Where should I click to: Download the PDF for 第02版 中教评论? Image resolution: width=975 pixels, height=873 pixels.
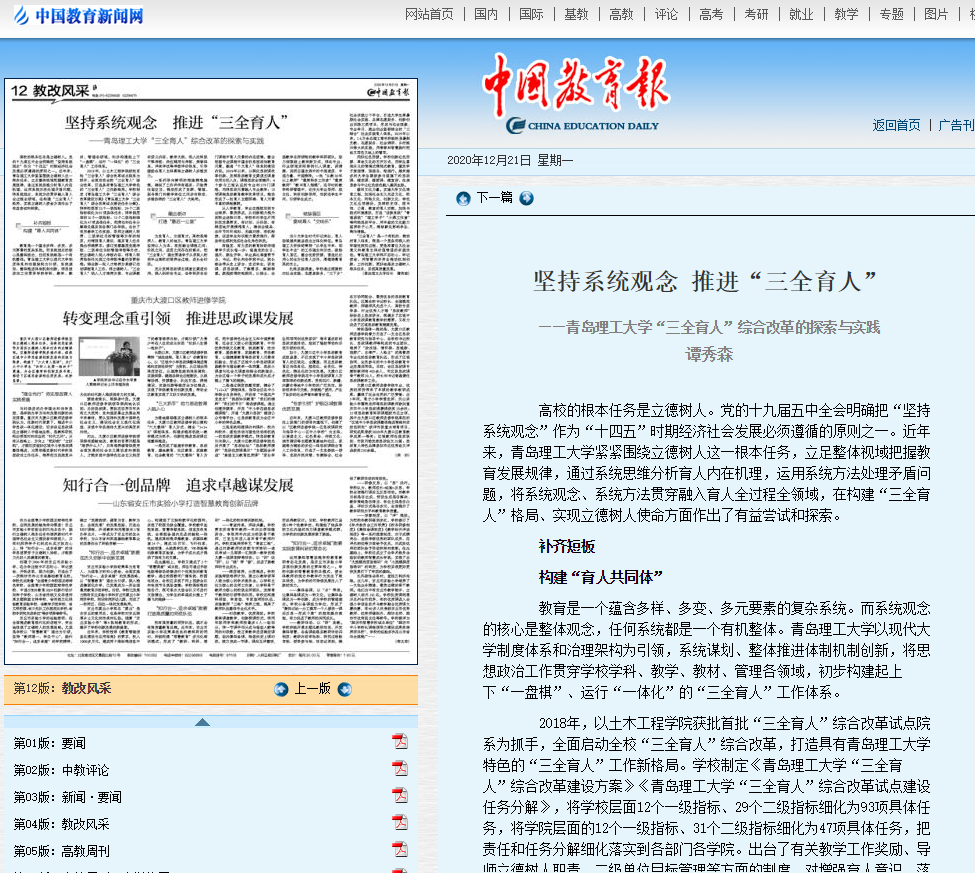coord(399,769)
